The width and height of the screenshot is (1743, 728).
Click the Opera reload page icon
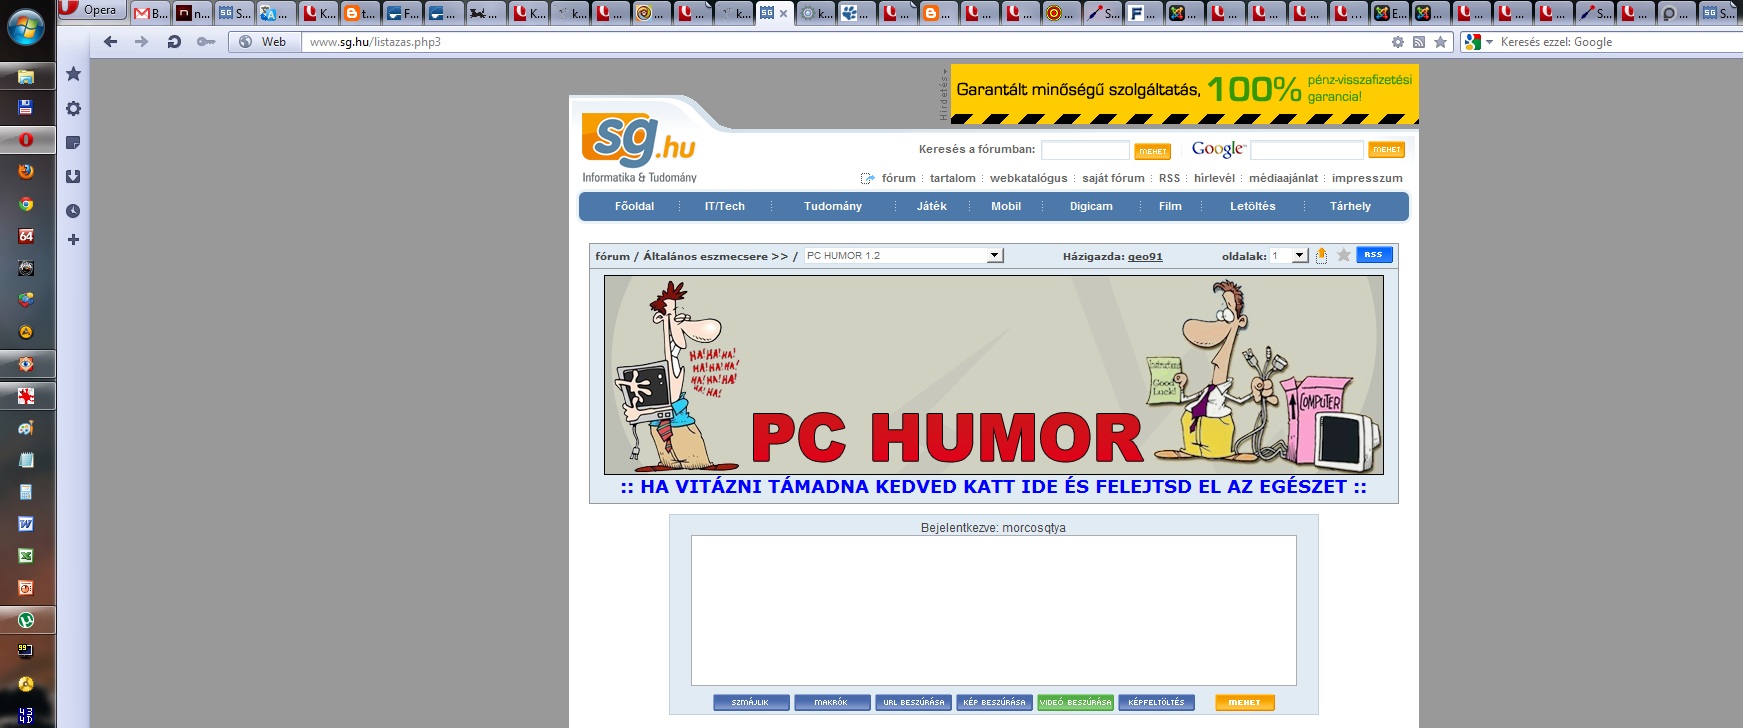pyautogui.click(x=174, y=42)
